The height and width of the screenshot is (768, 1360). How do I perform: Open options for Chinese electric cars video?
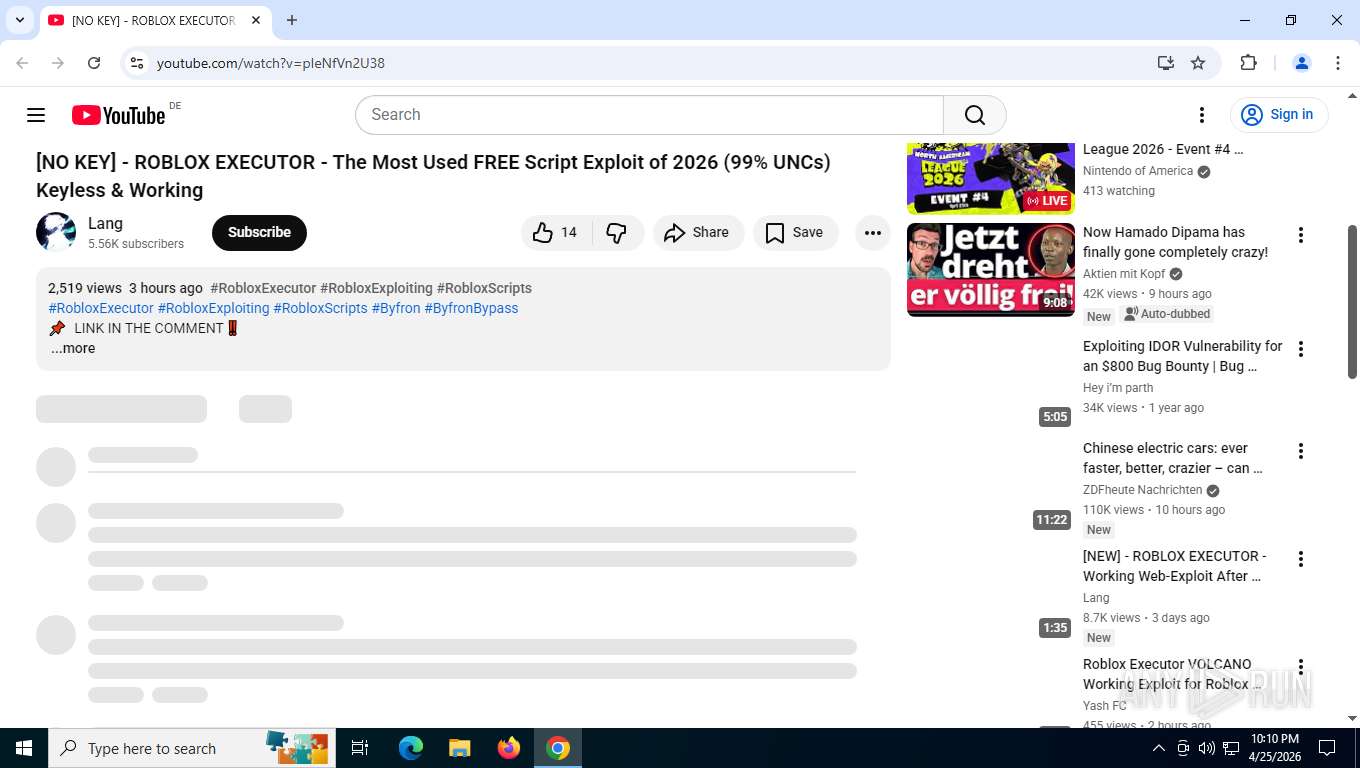pyautogui.click(x=1301, y=451)
